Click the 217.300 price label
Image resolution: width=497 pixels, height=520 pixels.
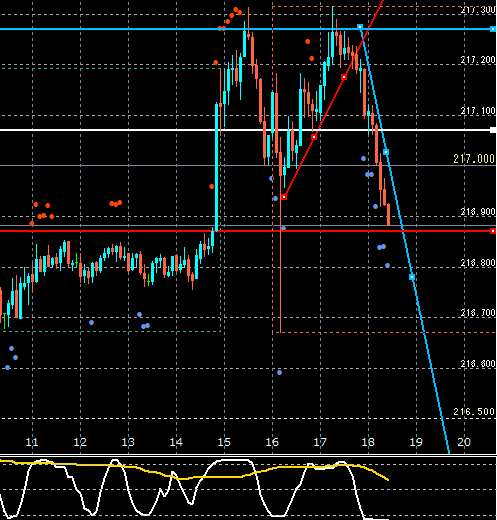coord(478,10)
